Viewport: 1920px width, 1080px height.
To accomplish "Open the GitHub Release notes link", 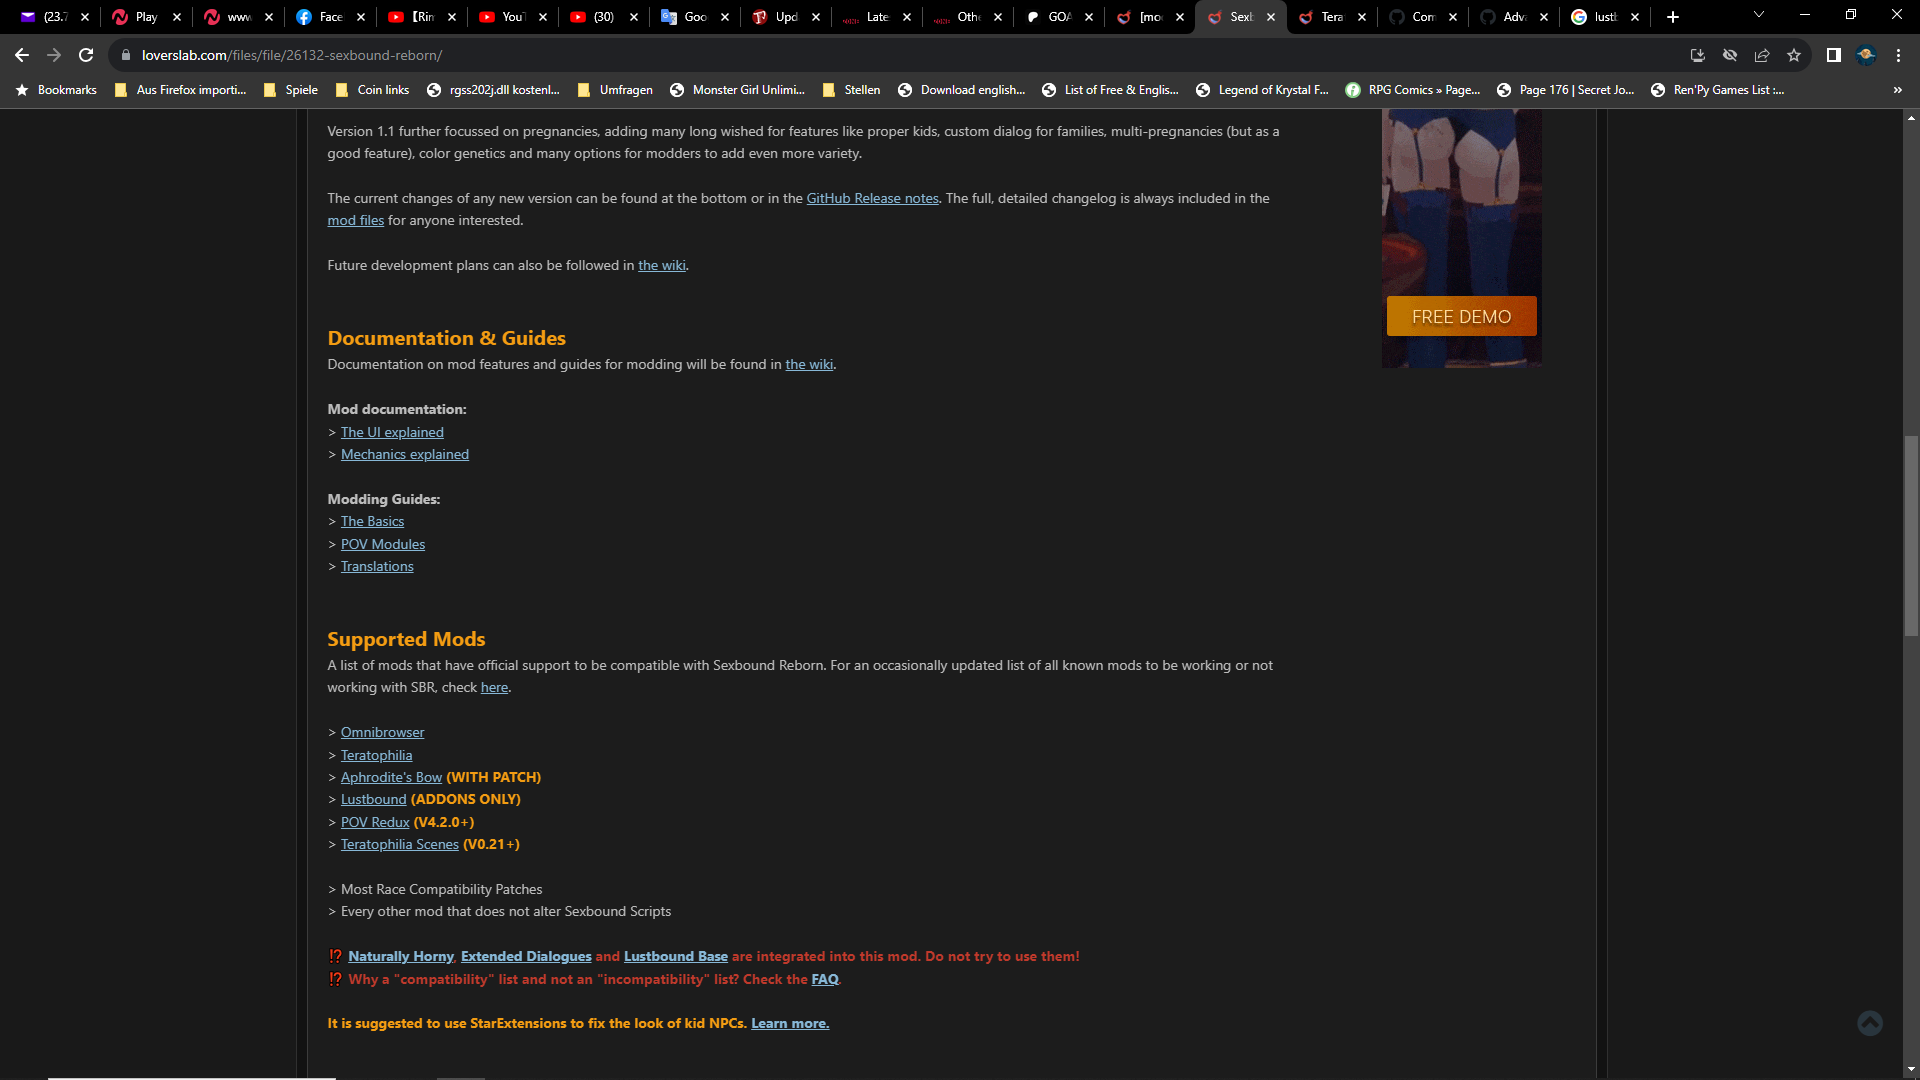I will point(872,198).
